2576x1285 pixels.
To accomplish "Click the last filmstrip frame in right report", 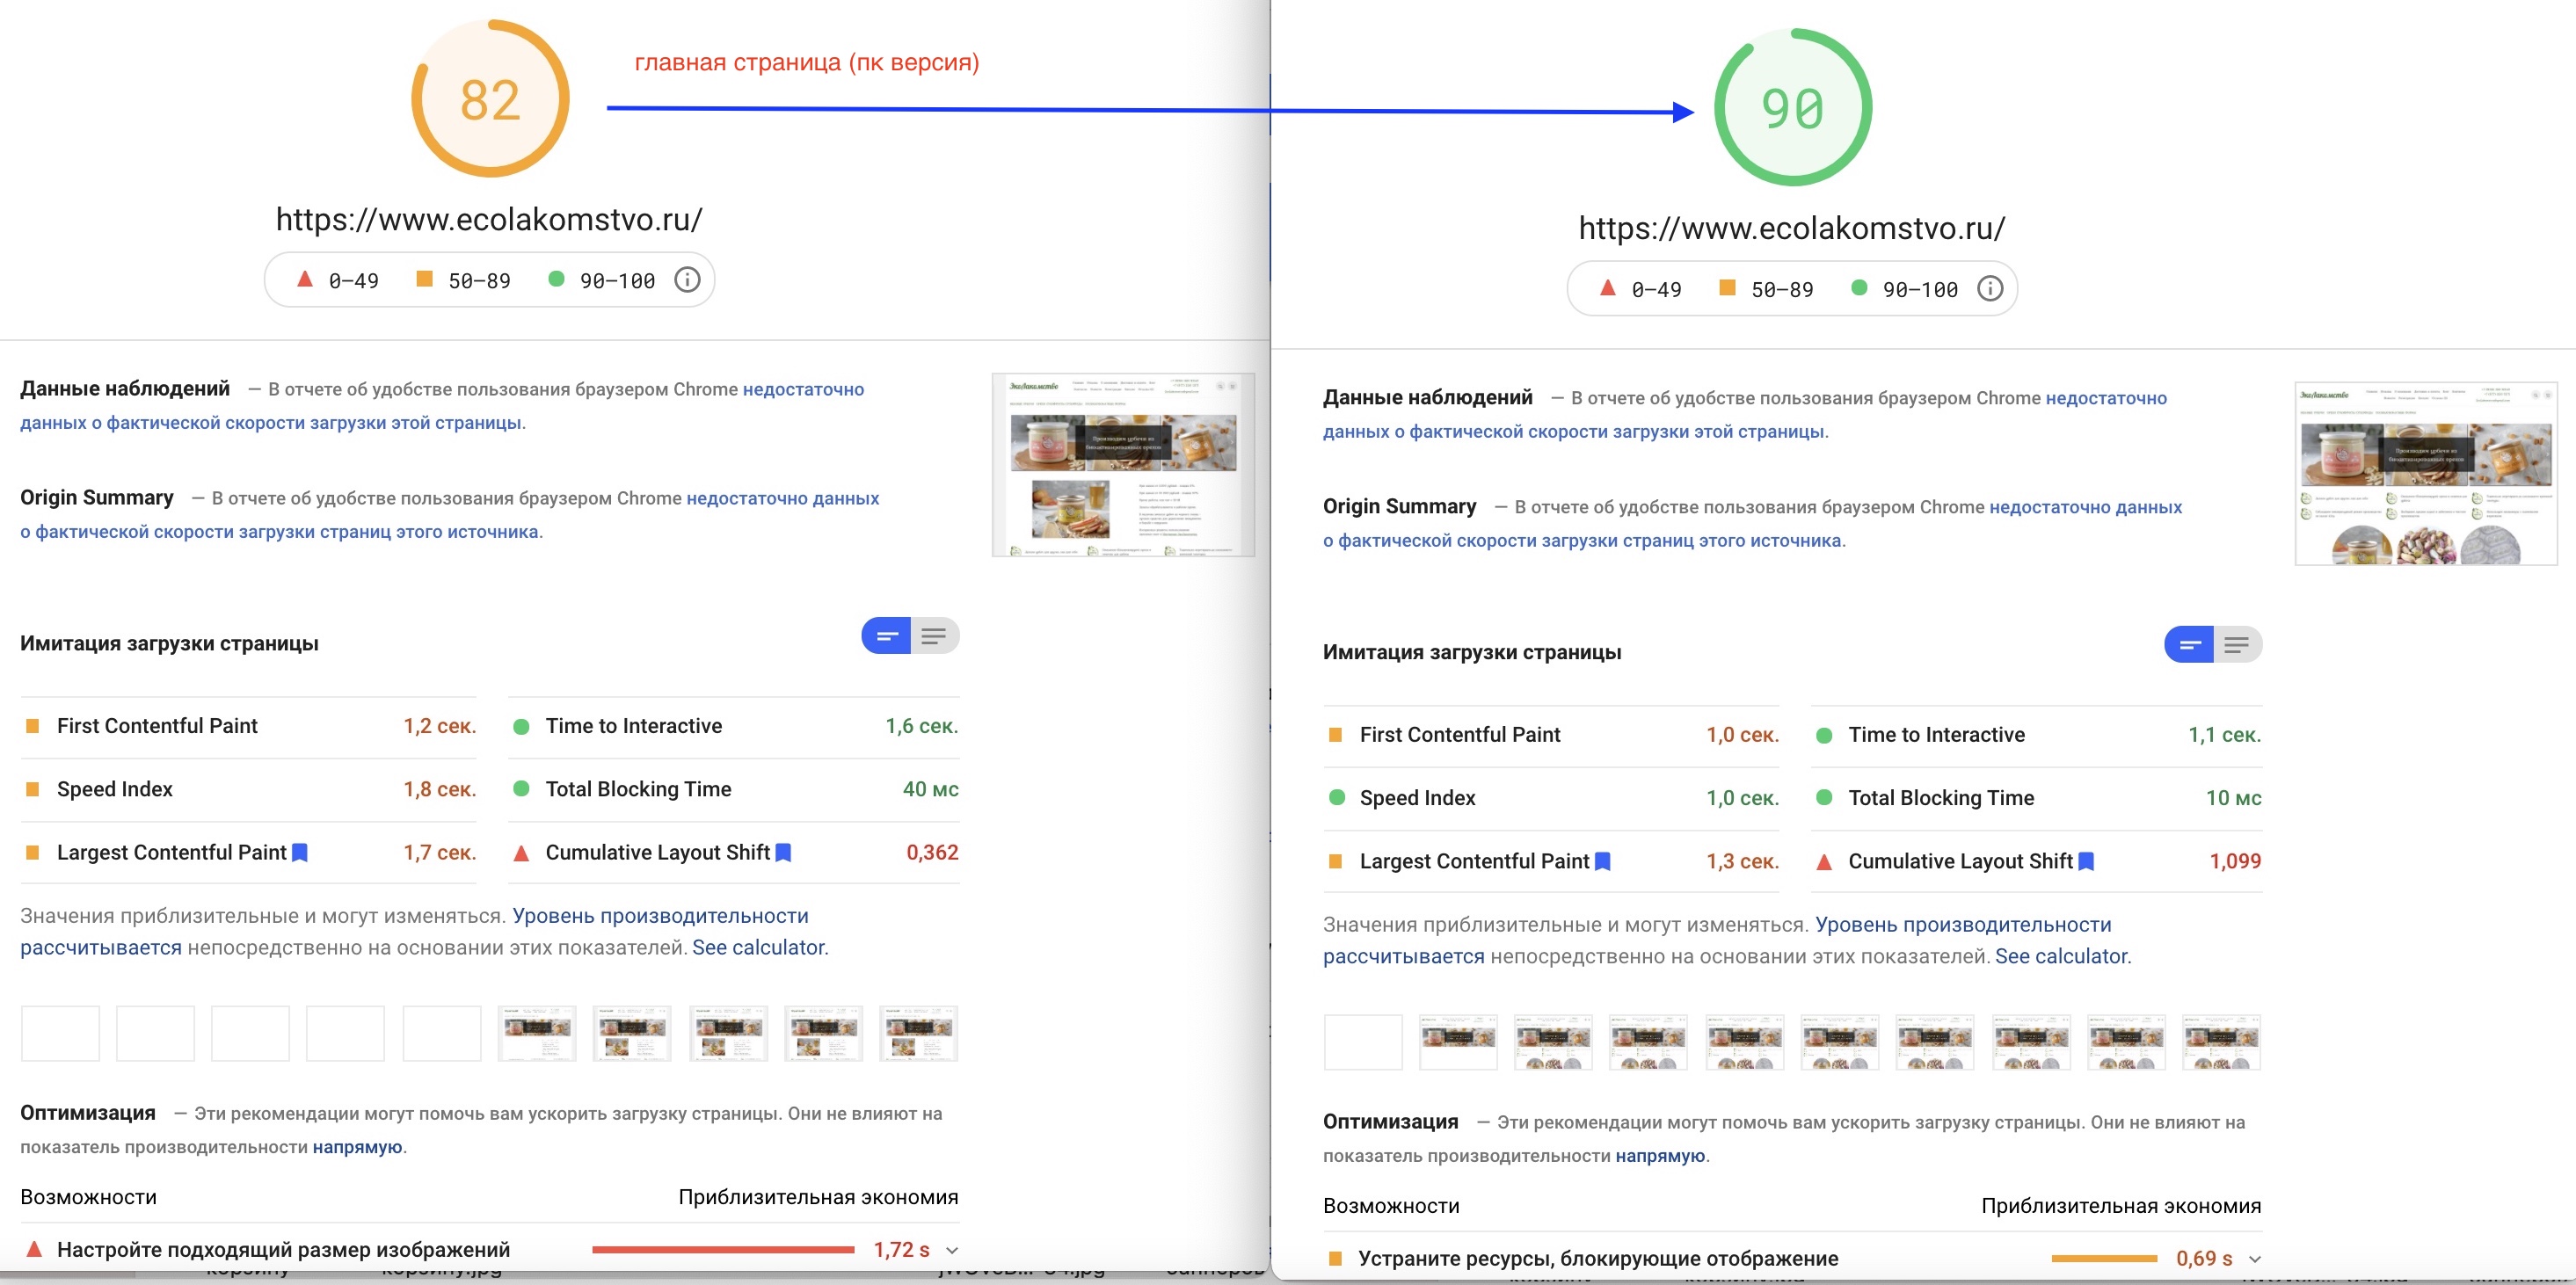I will click(2221, 1042).
